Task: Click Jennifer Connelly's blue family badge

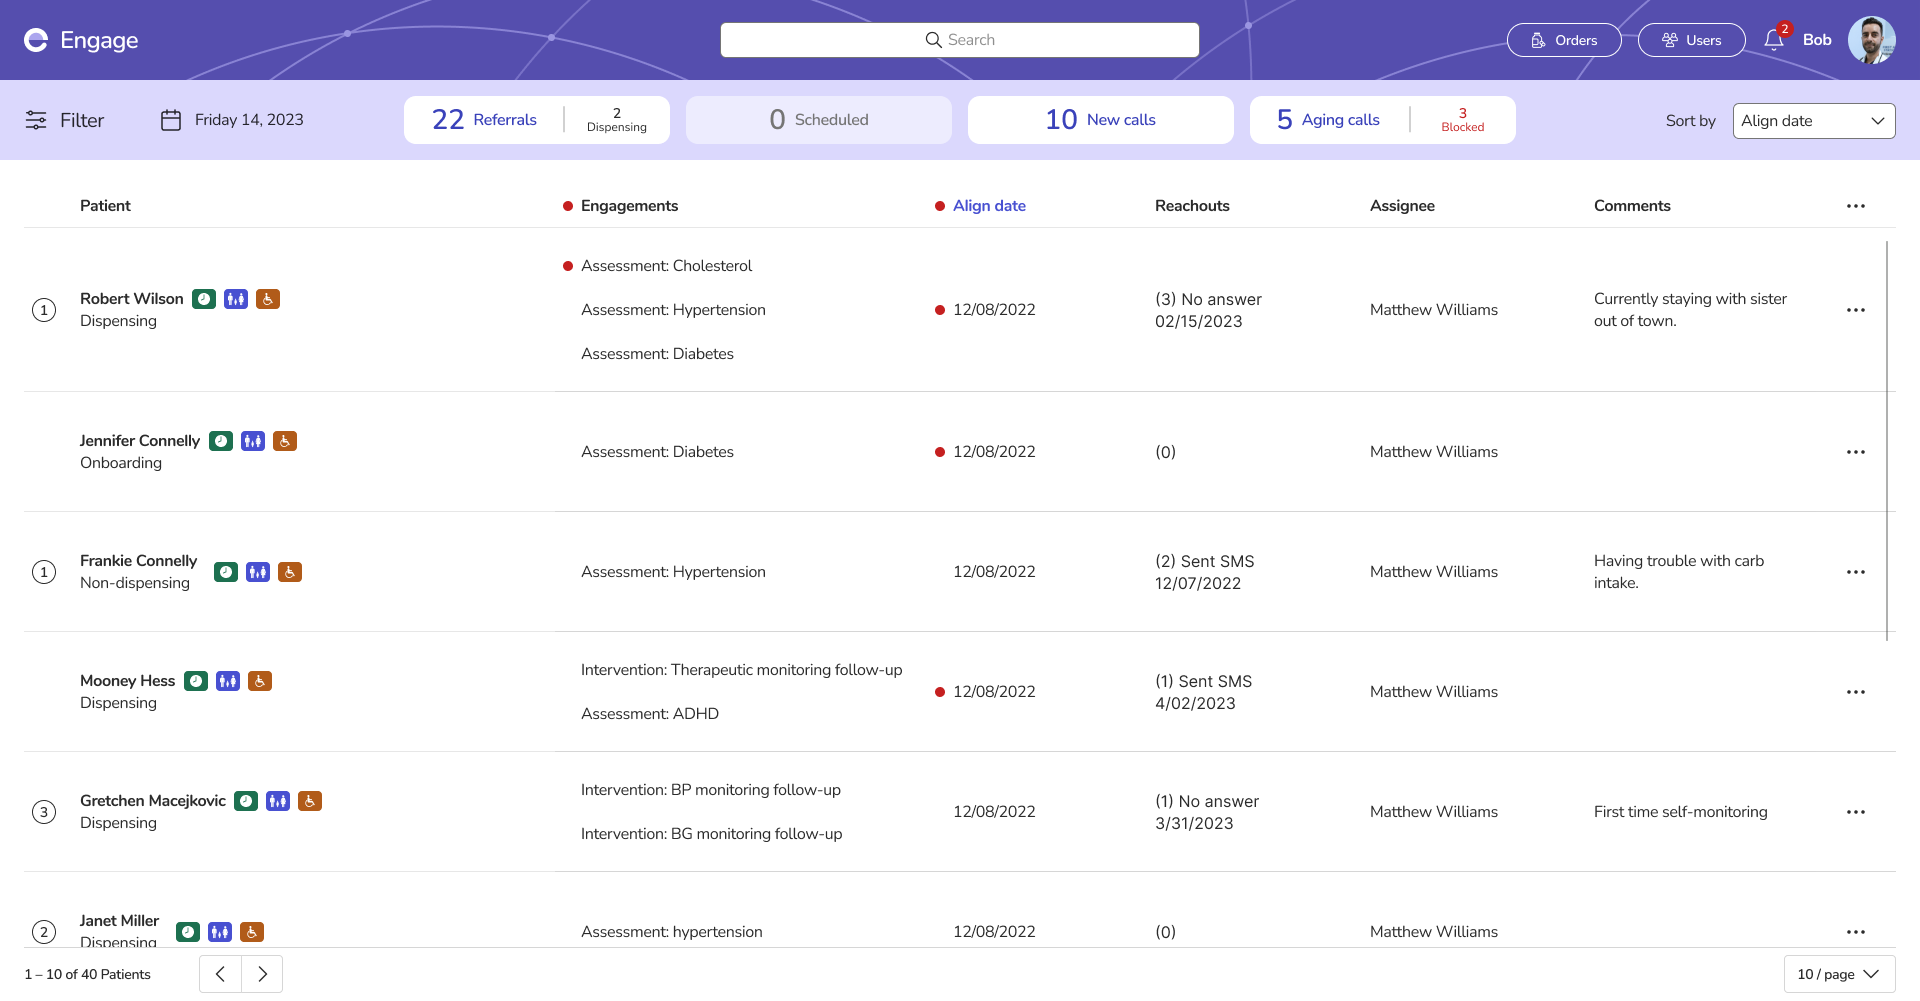Action: point(253,441)
